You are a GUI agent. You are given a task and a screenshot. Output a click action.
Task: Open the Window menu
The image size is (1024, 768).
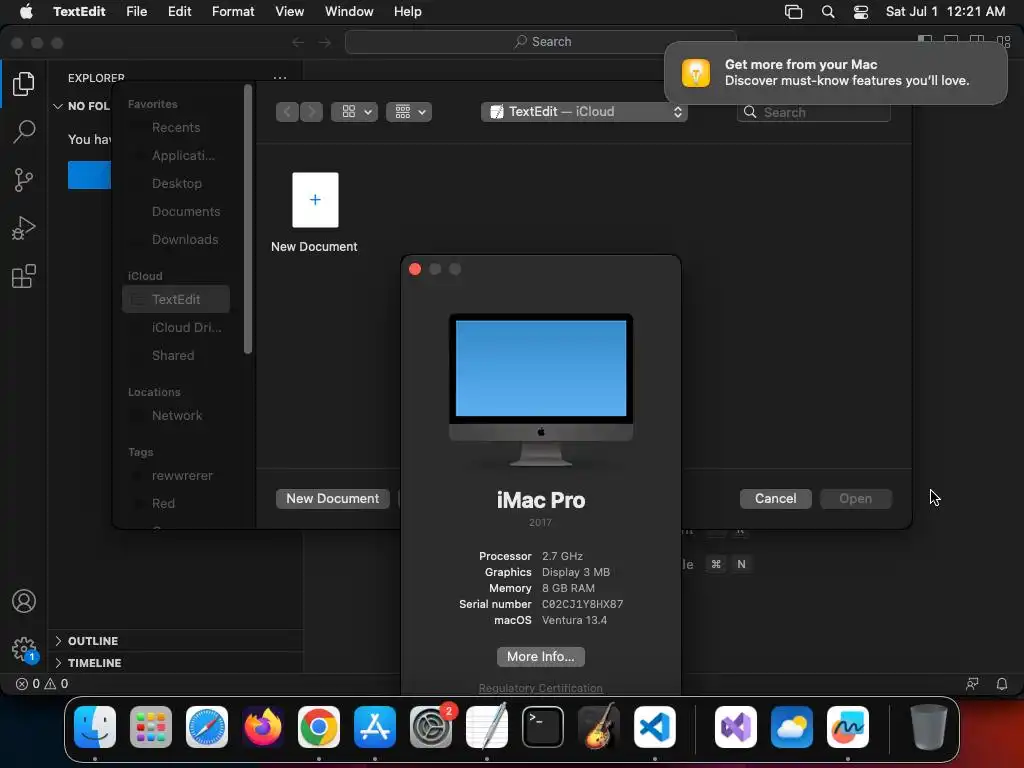click(349, 12)
